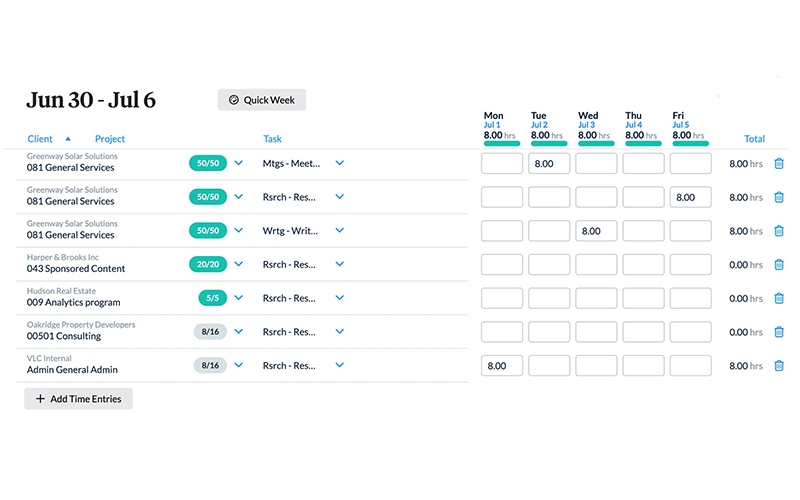This screenshot has height=500, width=800.
Task: Click the Task column header
Action: [272, 139]
